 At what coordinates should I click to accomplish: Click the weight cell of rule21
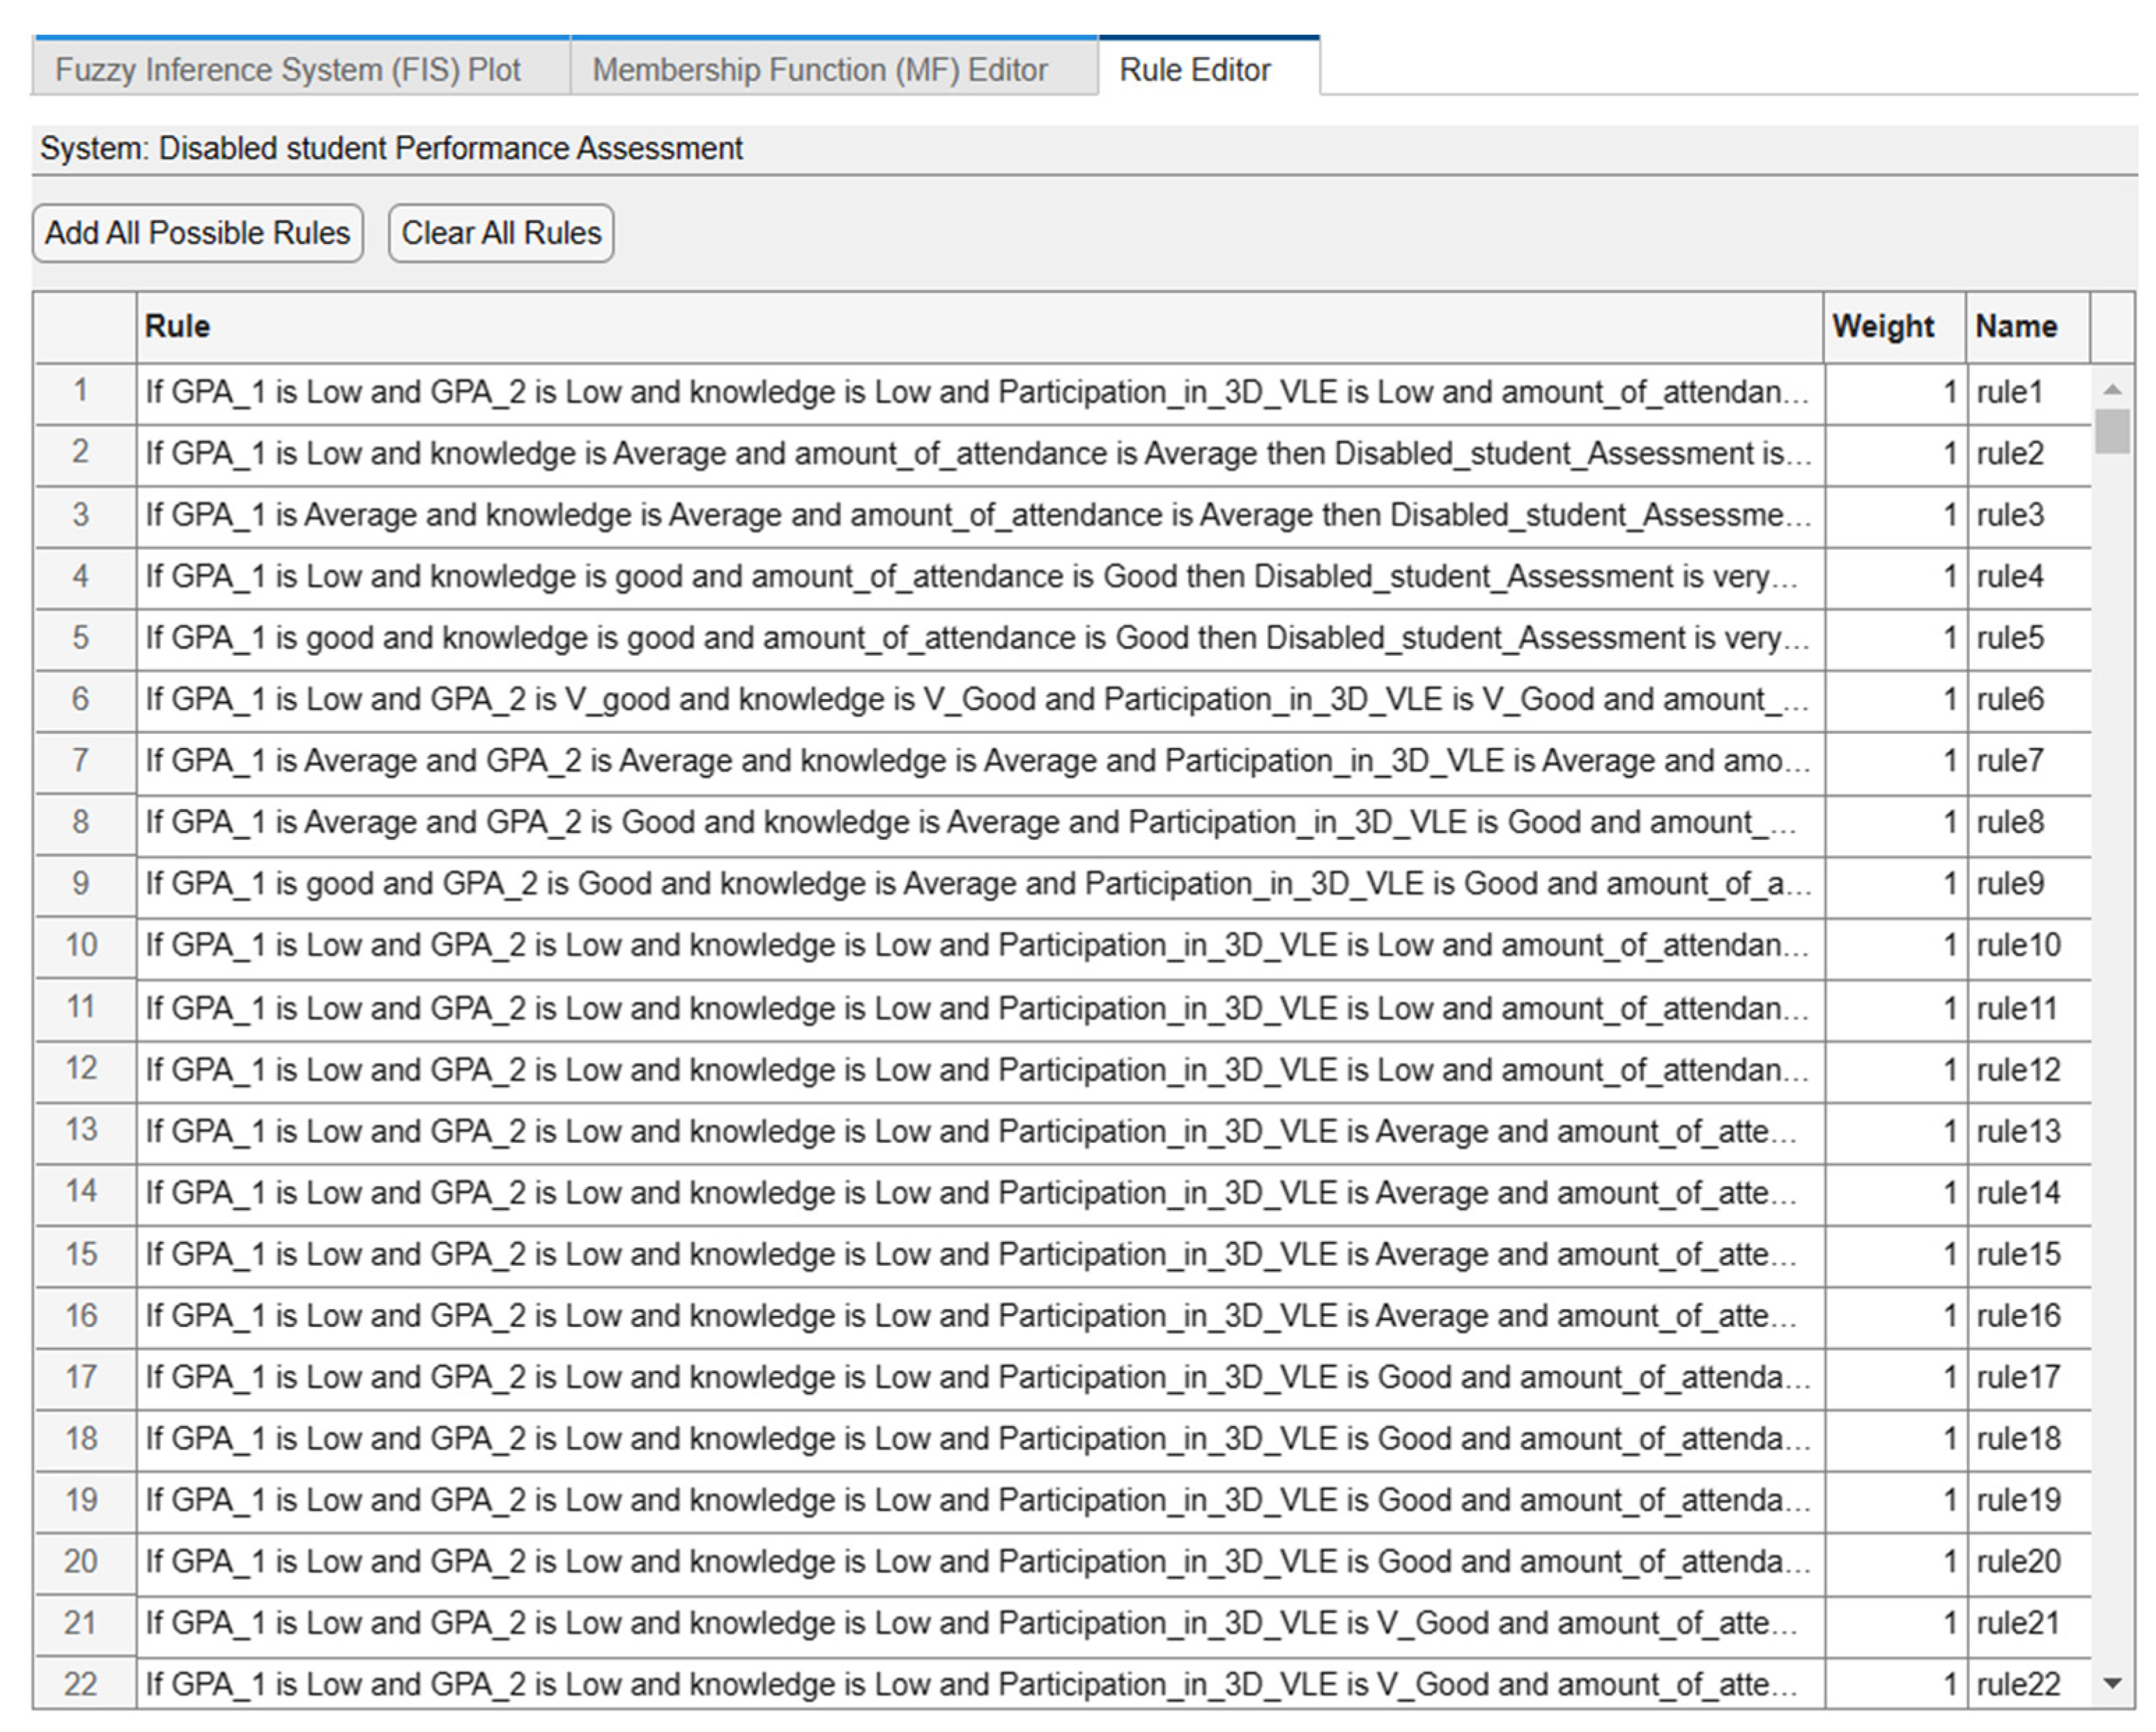[1893, 1622]
